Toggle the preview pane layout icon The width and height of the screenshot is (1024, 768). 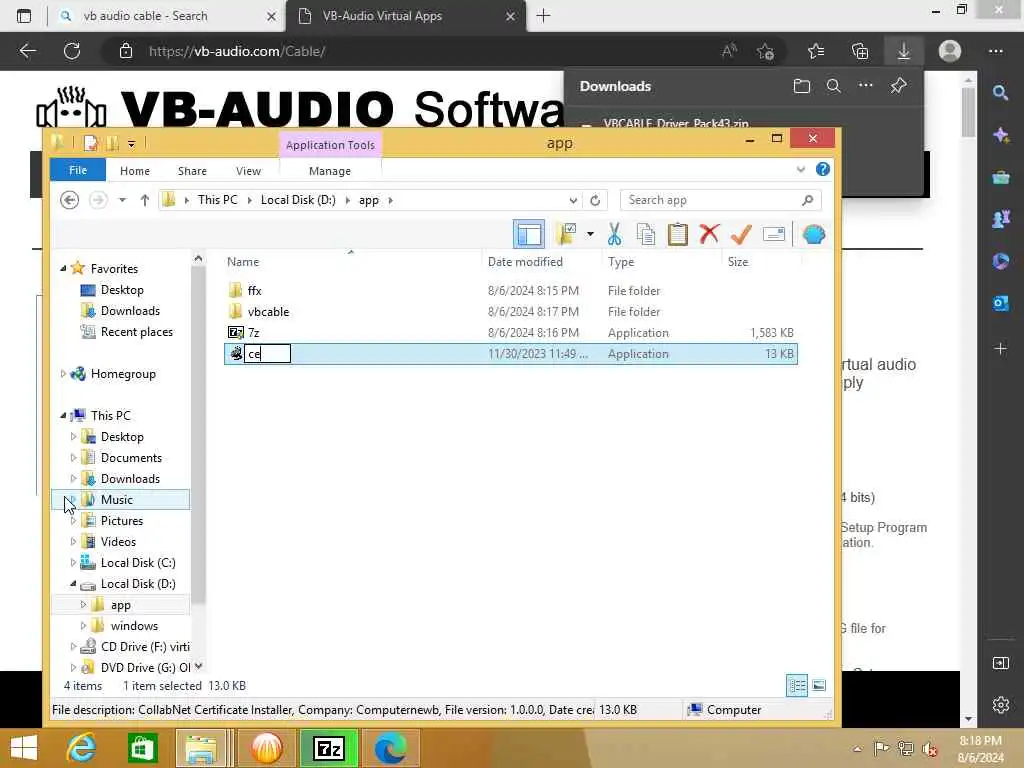tap(529, 234)
